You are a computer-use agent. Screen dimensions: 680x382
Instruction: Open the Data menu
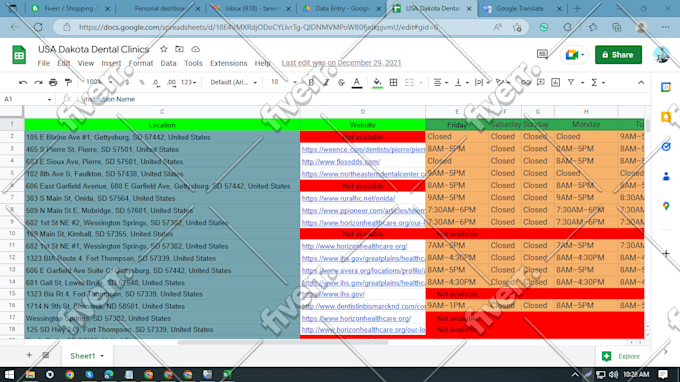point(168,63)
